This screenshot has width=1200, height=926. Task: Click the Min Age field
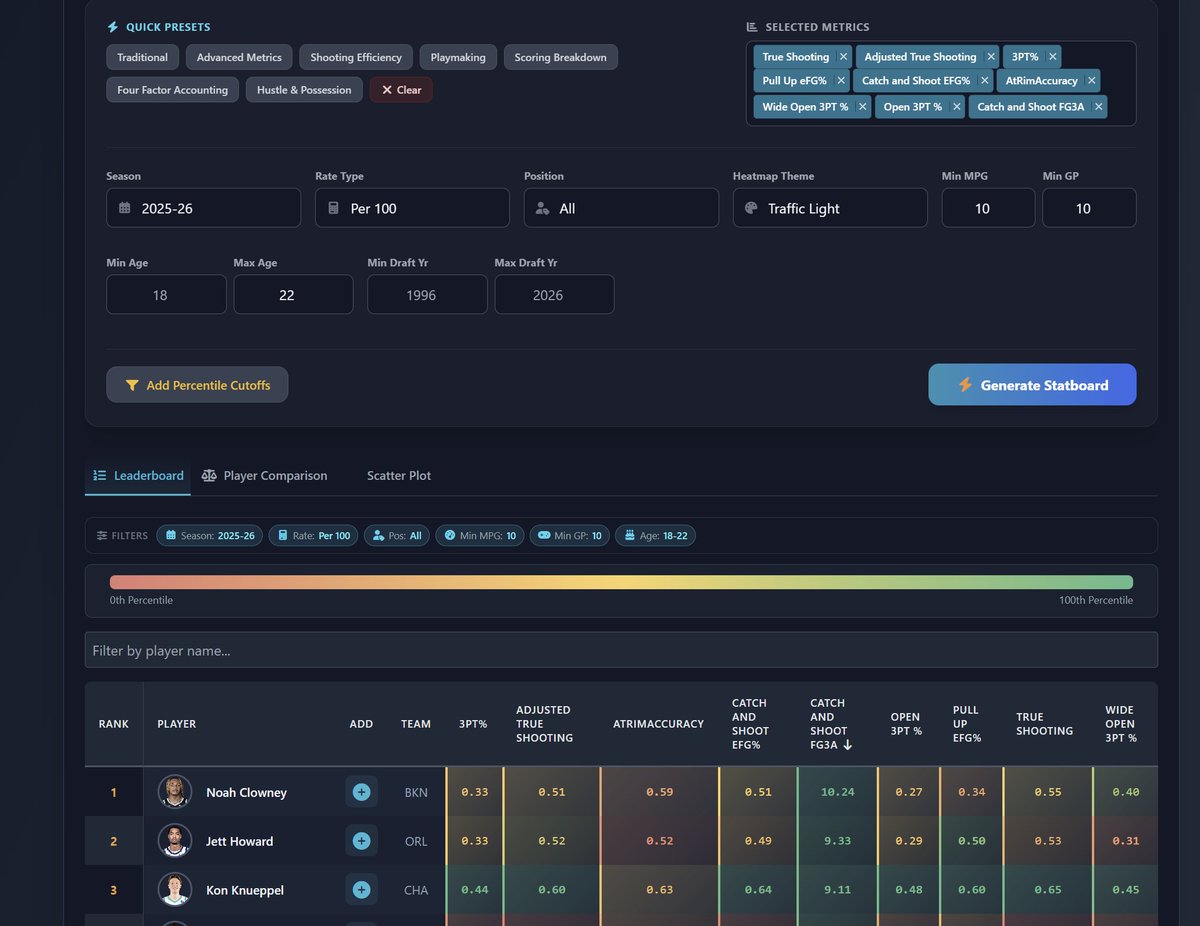click(x=166, y=295)
